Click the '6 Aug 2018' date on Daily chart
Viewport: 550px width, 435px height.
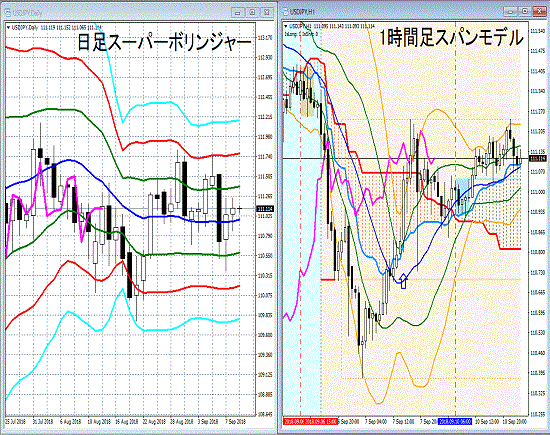71,421
